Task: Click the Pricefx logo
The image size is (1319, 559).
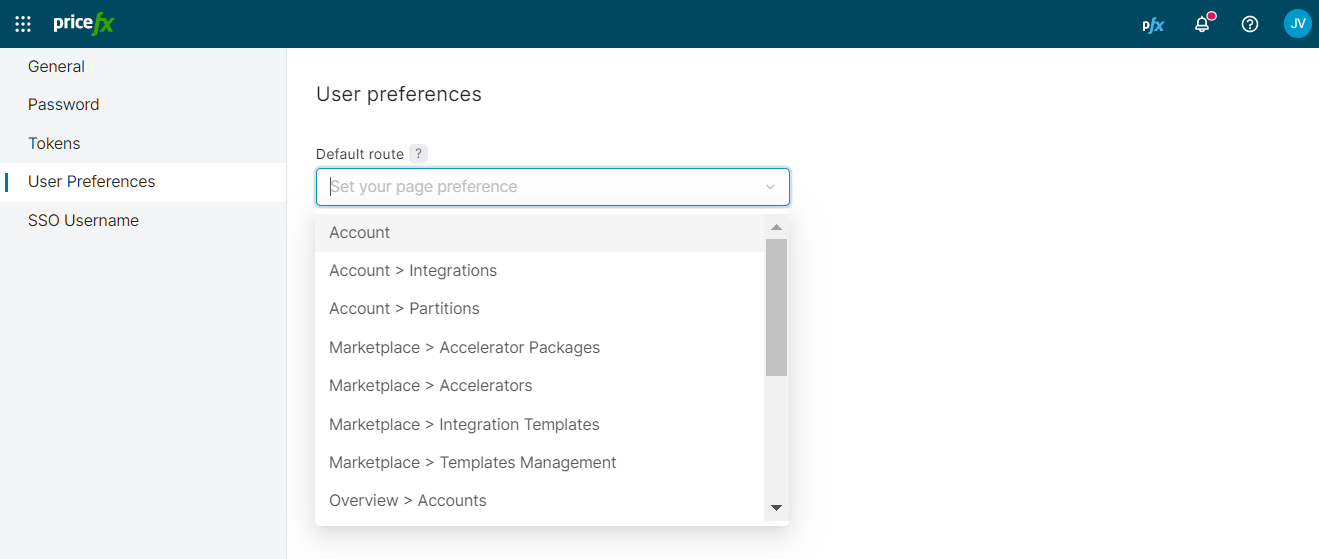Action: (84, 24)
